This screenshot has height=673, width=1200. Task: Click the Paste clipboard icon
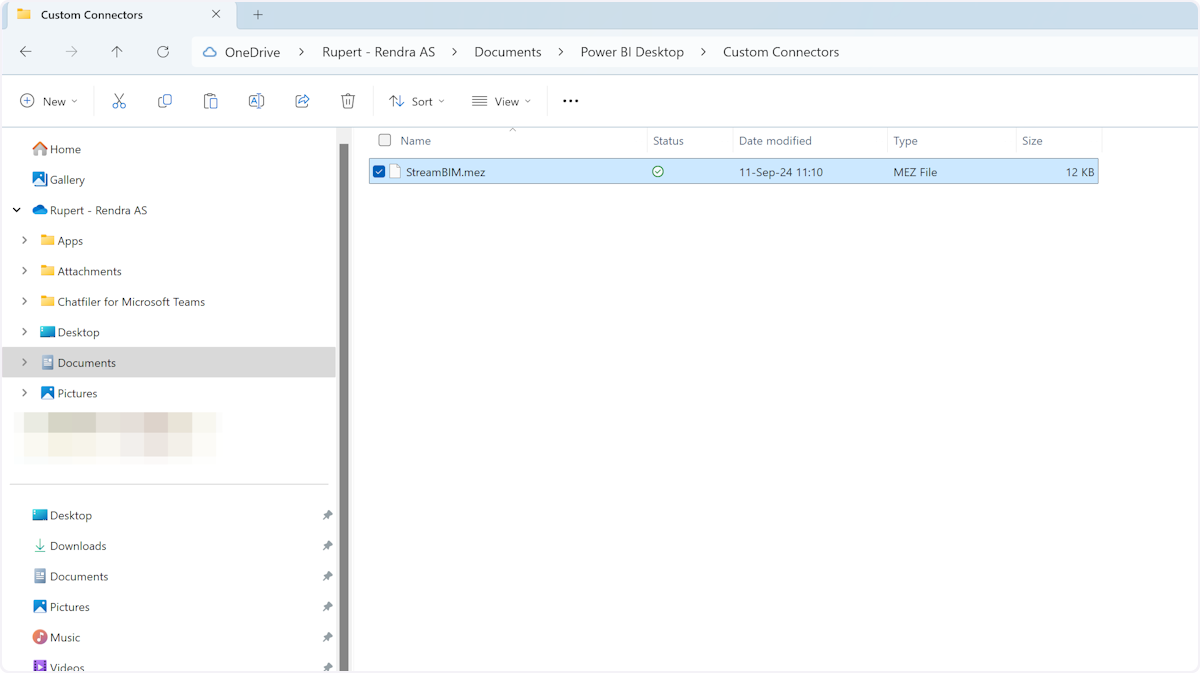click(x=210, y=101)
